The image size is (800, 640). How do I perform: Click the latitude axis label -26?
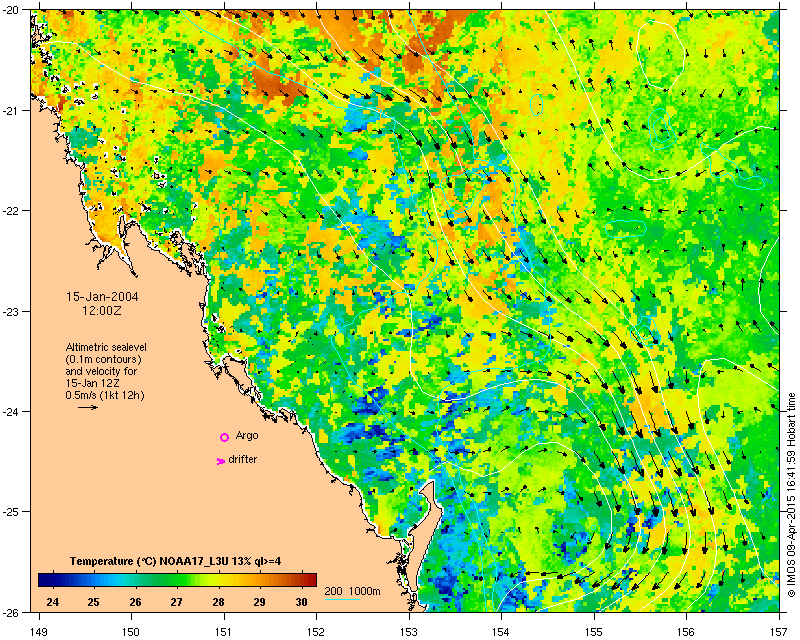11,612
